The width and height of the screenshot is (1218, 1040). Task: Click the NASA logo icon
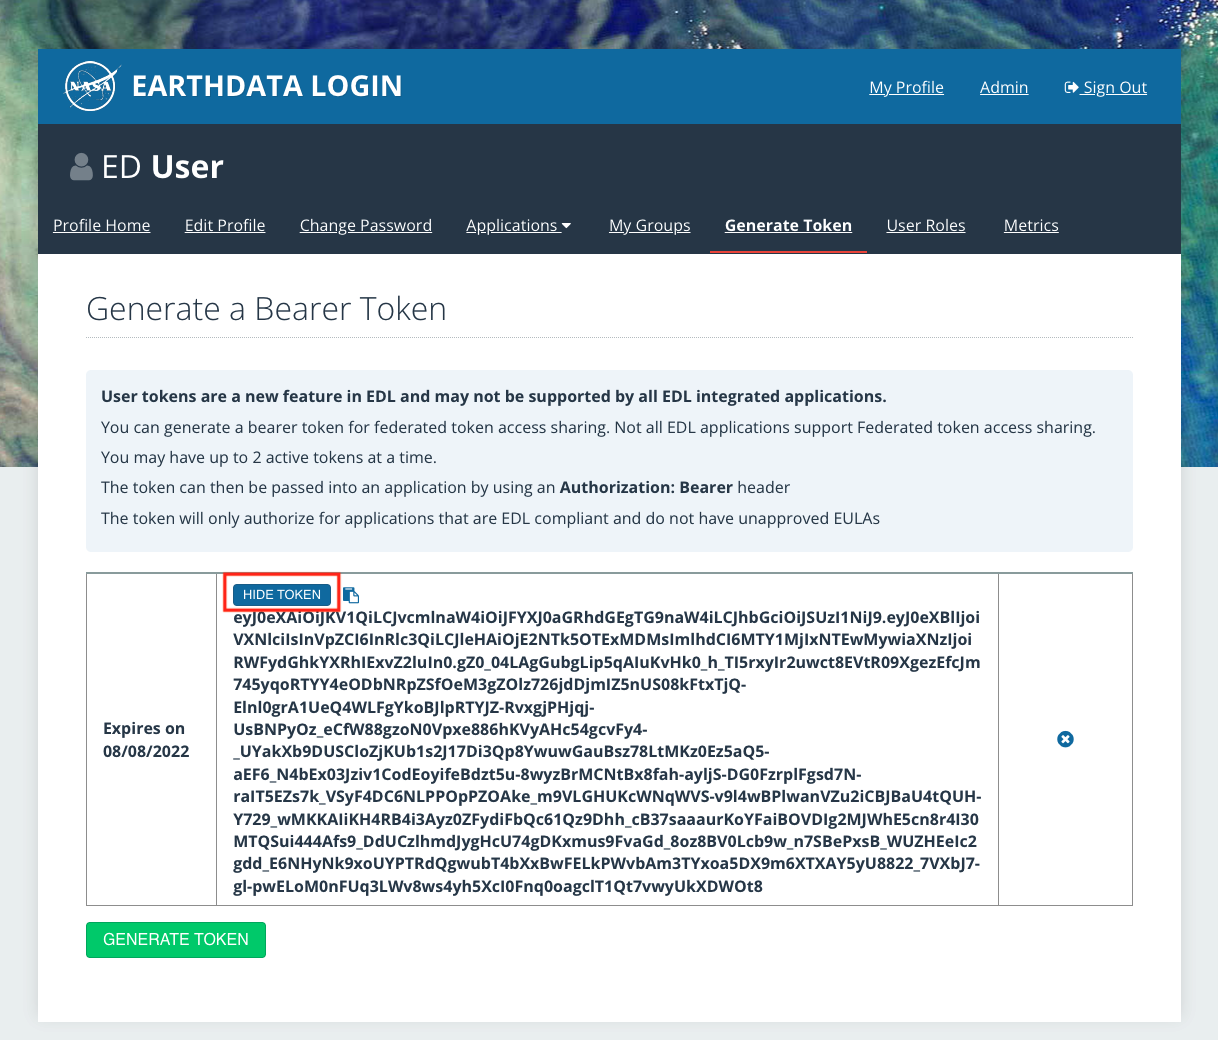click(92, 86)
